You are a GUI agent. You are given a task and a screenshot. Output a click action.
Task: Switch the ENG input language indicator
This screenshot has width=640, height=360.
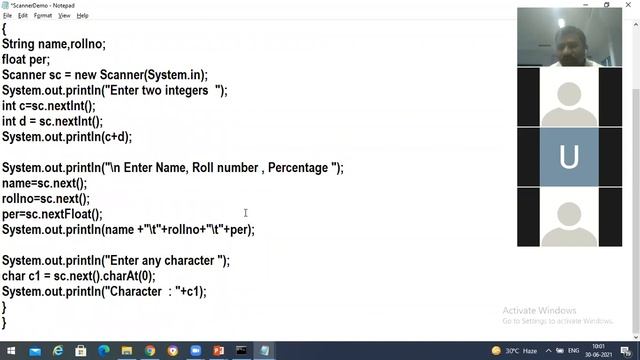tap(573, 351)
